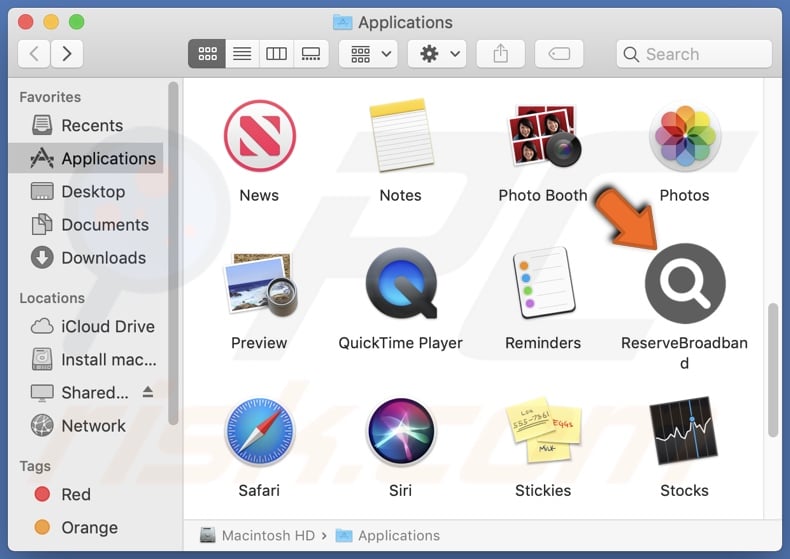Select the Photo Booth app icon
The width and height of the screenshot is (790, 559).
[543, 136]
